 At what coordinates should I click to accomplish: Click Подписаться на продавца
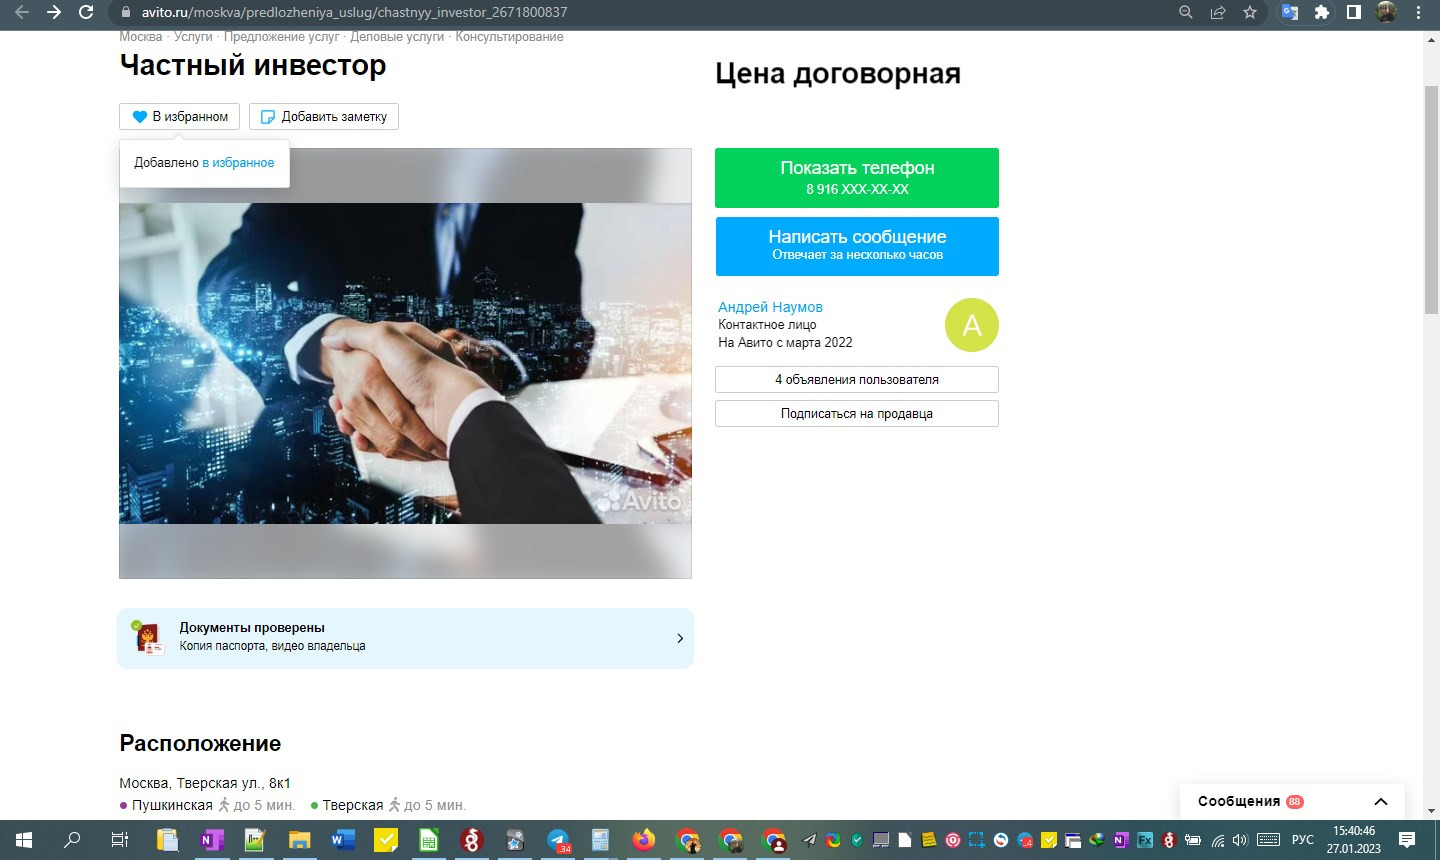[857, 413]
